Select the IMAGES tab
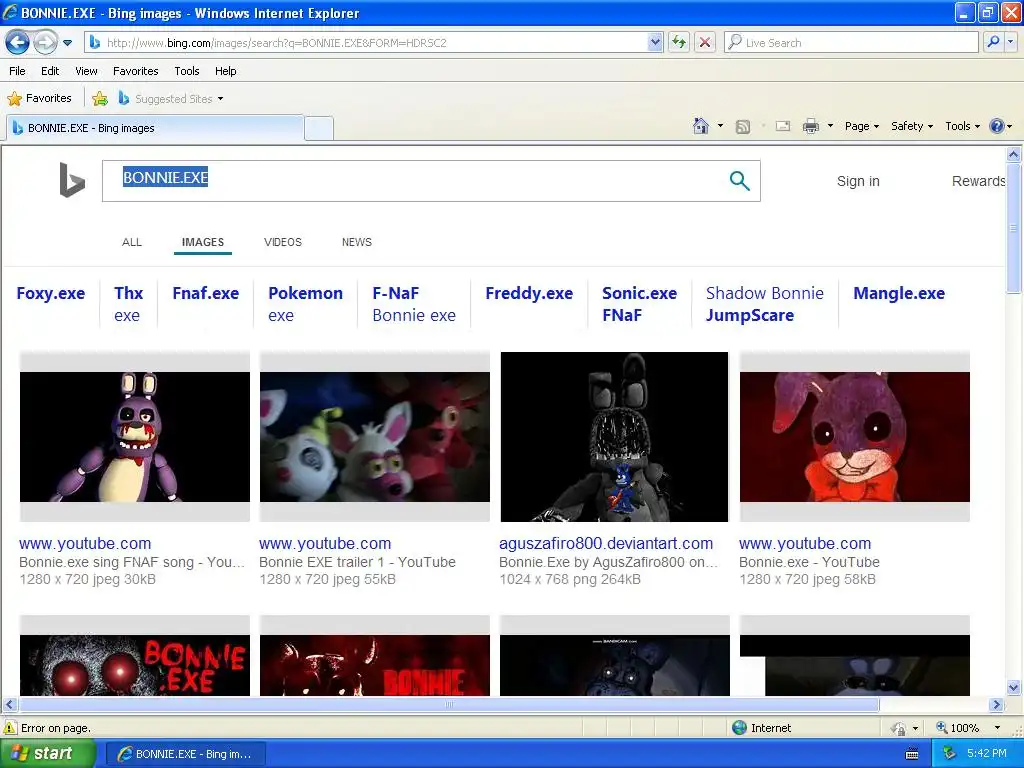The height and width of the screenshot is (768, 1024). (x=202, y=242)
